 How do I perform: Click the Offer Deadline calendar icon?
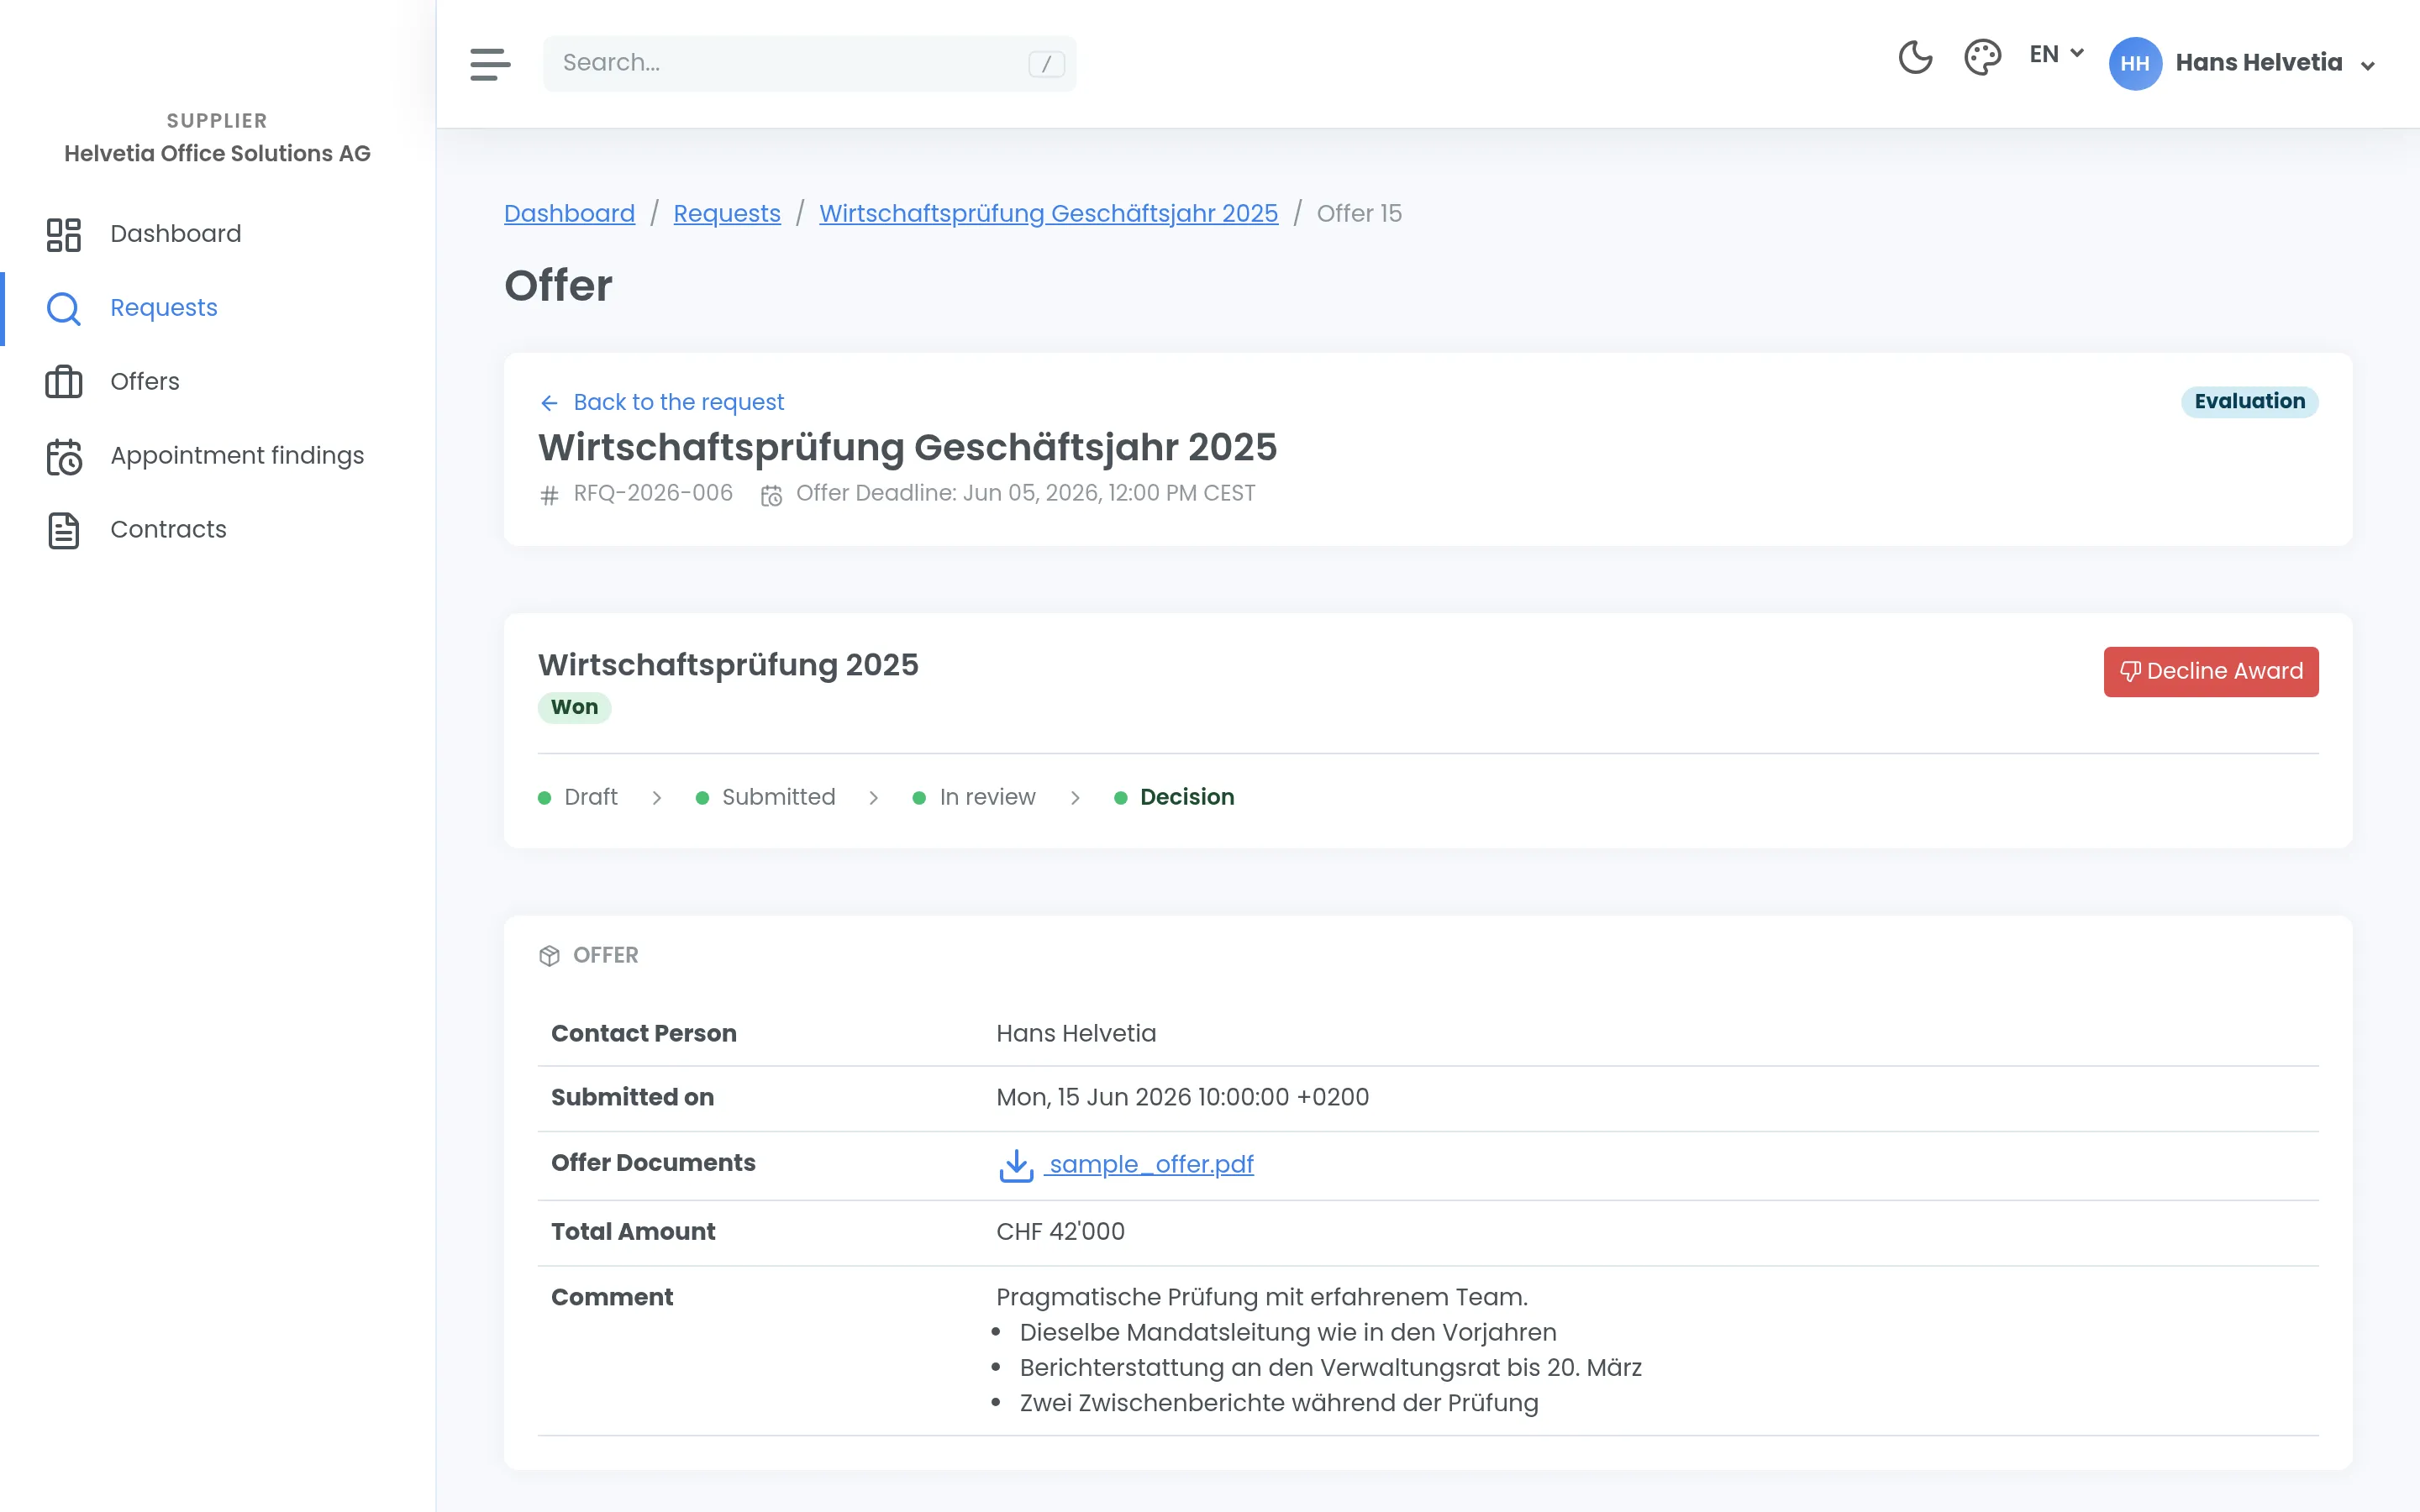click(x=771, y=495)
